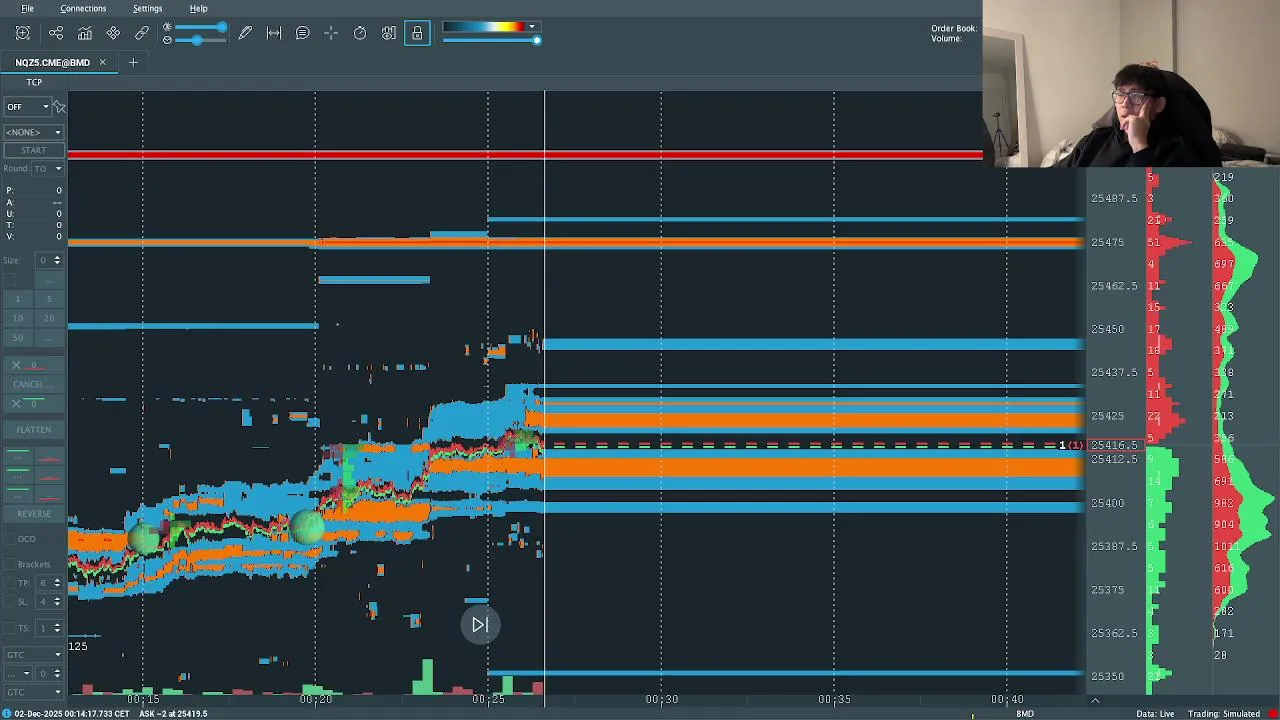Click the Size spinner field
The height and width of the screenshot is (720, 1280).
click(x=49, y=260)
